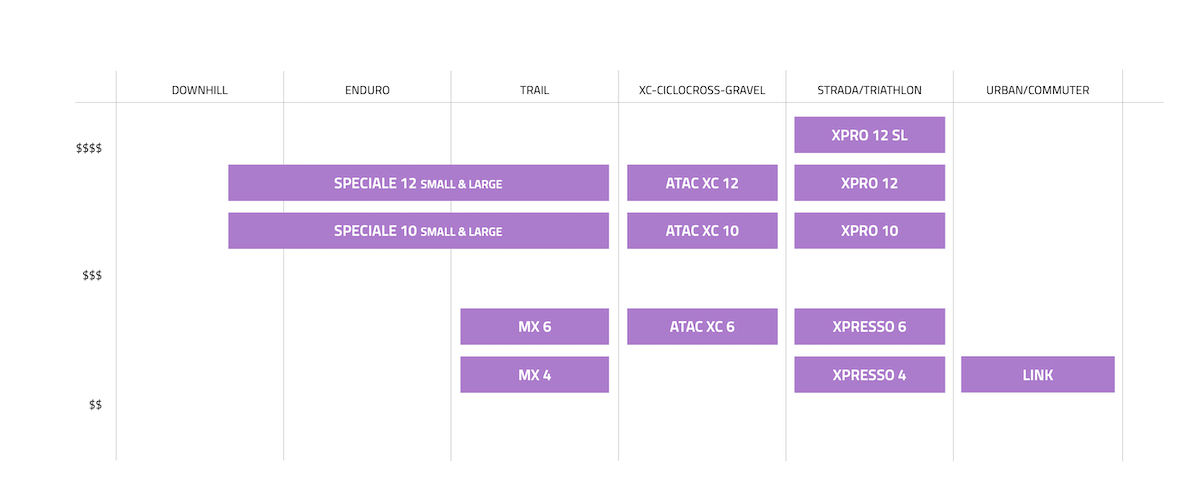Open the XPRO 10 product box
The height and width of the screenshot is (496, 1200).
pyautogui.click(x=869, y=231)
